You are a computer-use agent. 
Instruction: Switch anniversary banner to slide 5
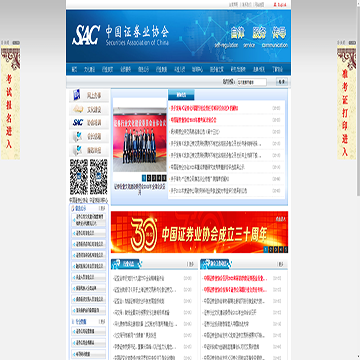(286, 250)
